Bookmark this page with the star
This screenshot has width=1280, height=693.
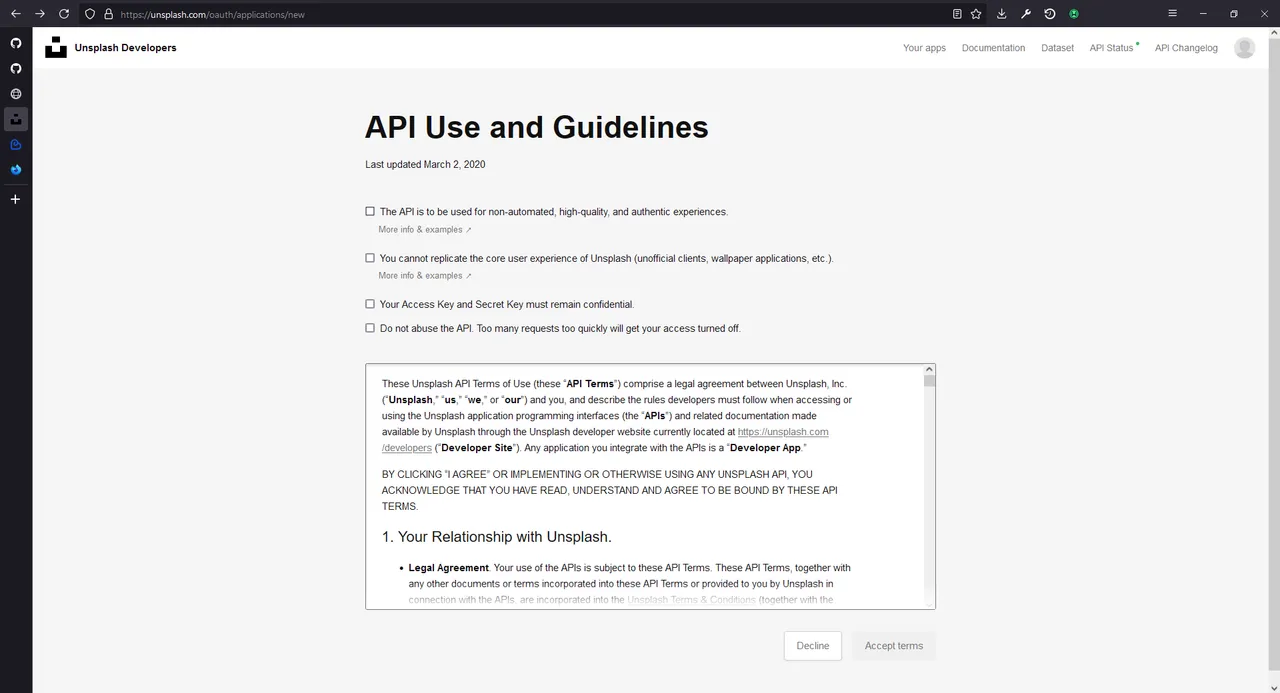pos(976,14)
